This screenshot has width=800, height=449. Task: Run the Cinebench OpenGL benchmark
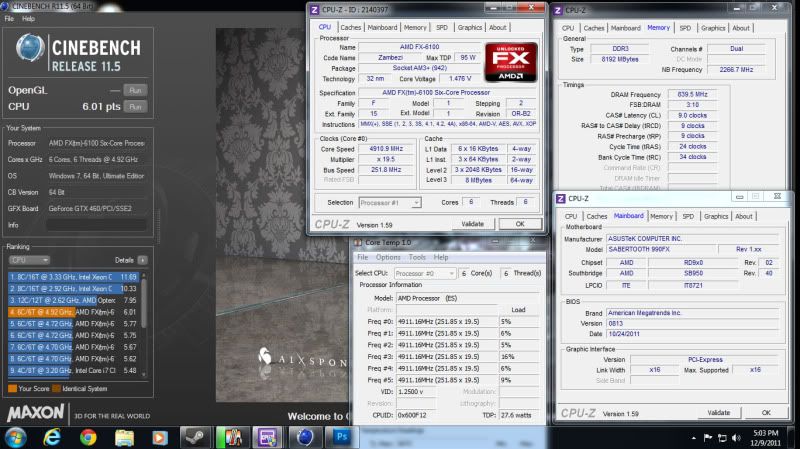(135, 90)
